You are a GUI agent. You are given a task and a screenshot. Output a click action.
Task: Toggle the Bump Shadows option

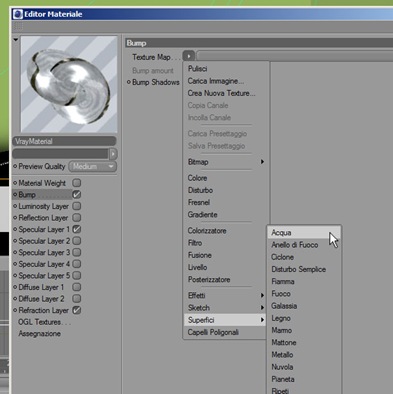pos(153,82)
